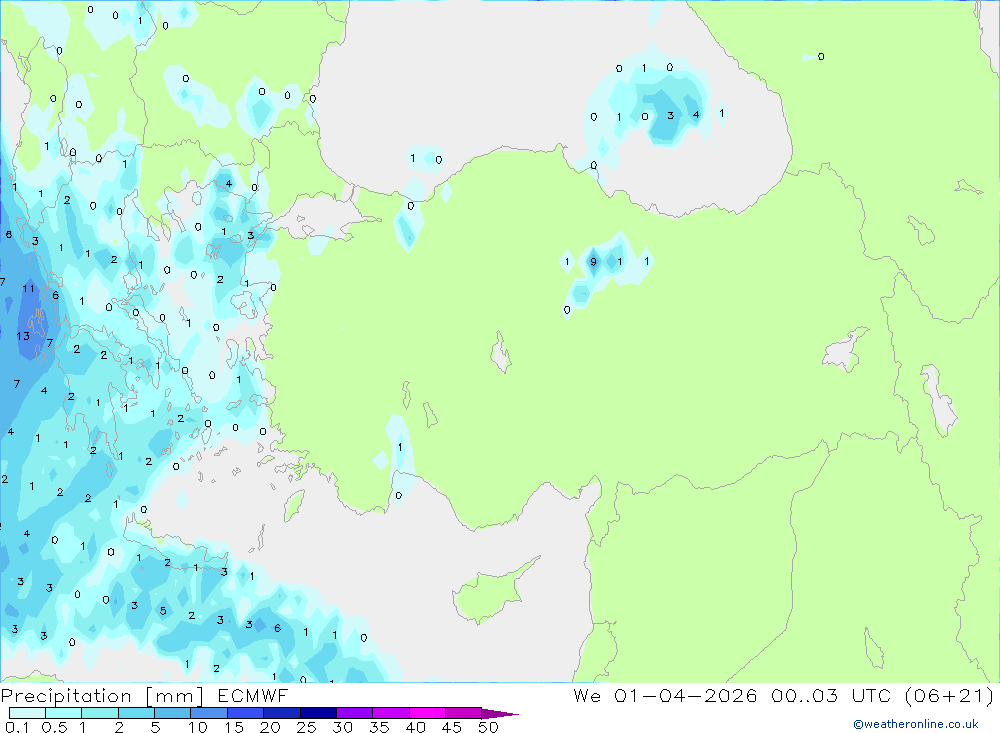This screenshot has width=1000, height=733.
Task: Click the purple arrow end of the legend
Action: point(499,714)
